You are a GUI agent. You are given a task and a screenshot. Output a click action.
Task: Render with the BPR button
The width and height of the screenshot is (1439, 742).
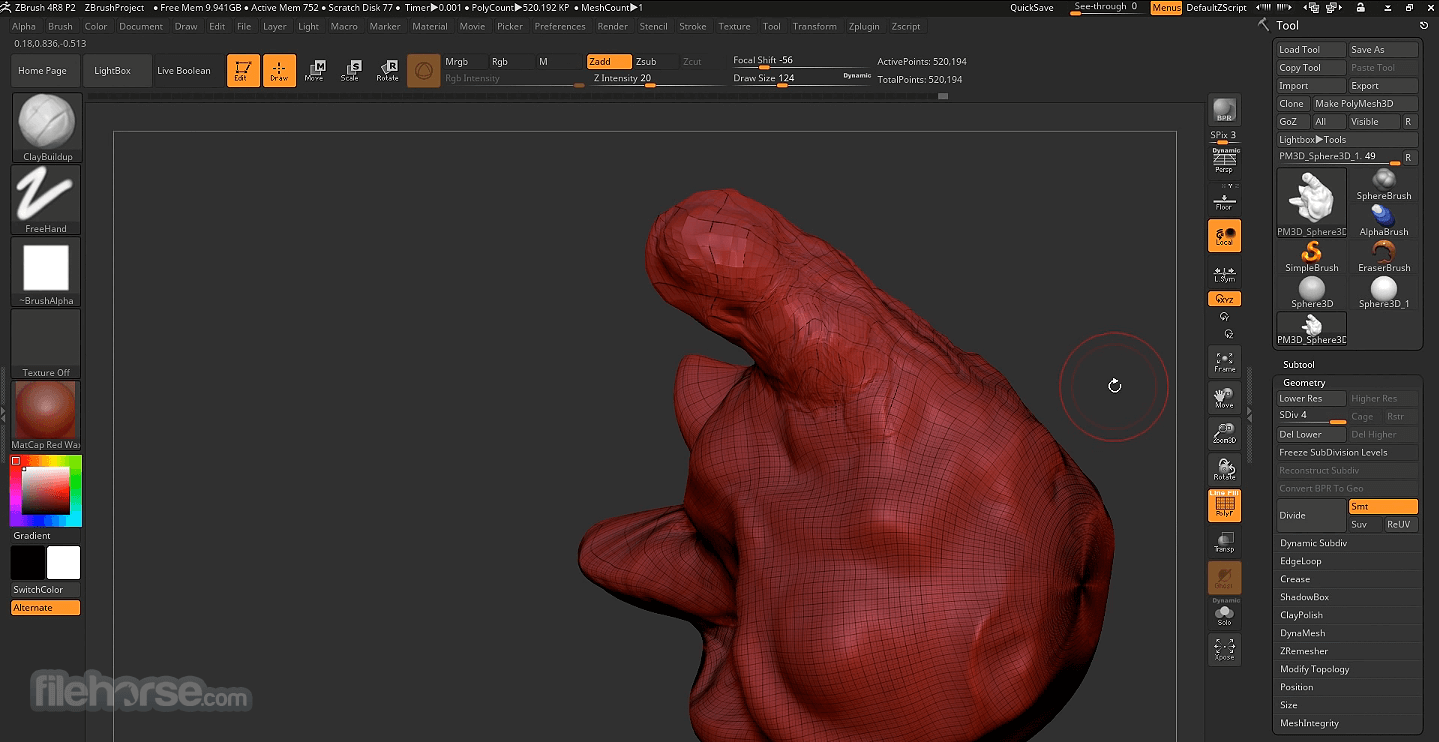click(1224, 110)
